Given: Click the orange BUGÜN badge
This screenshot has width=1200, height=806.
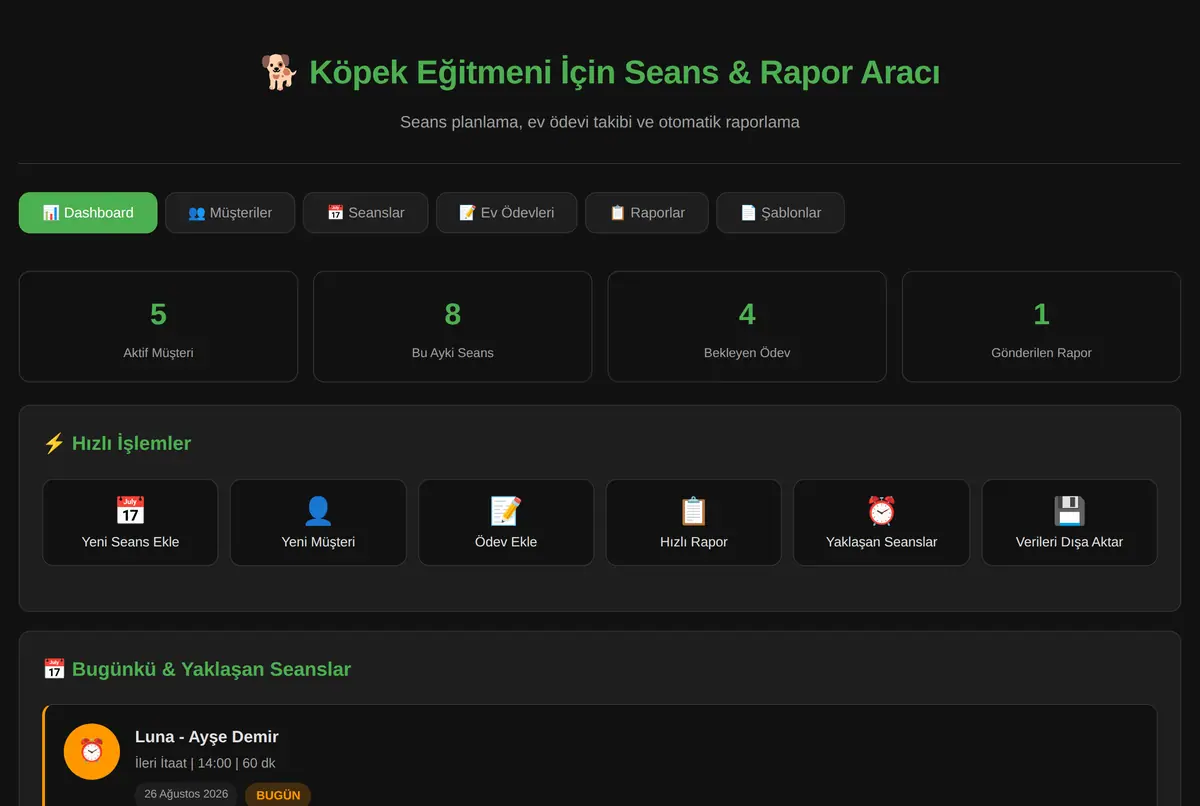Looking at the screenshot, I should tap(278, 795).
